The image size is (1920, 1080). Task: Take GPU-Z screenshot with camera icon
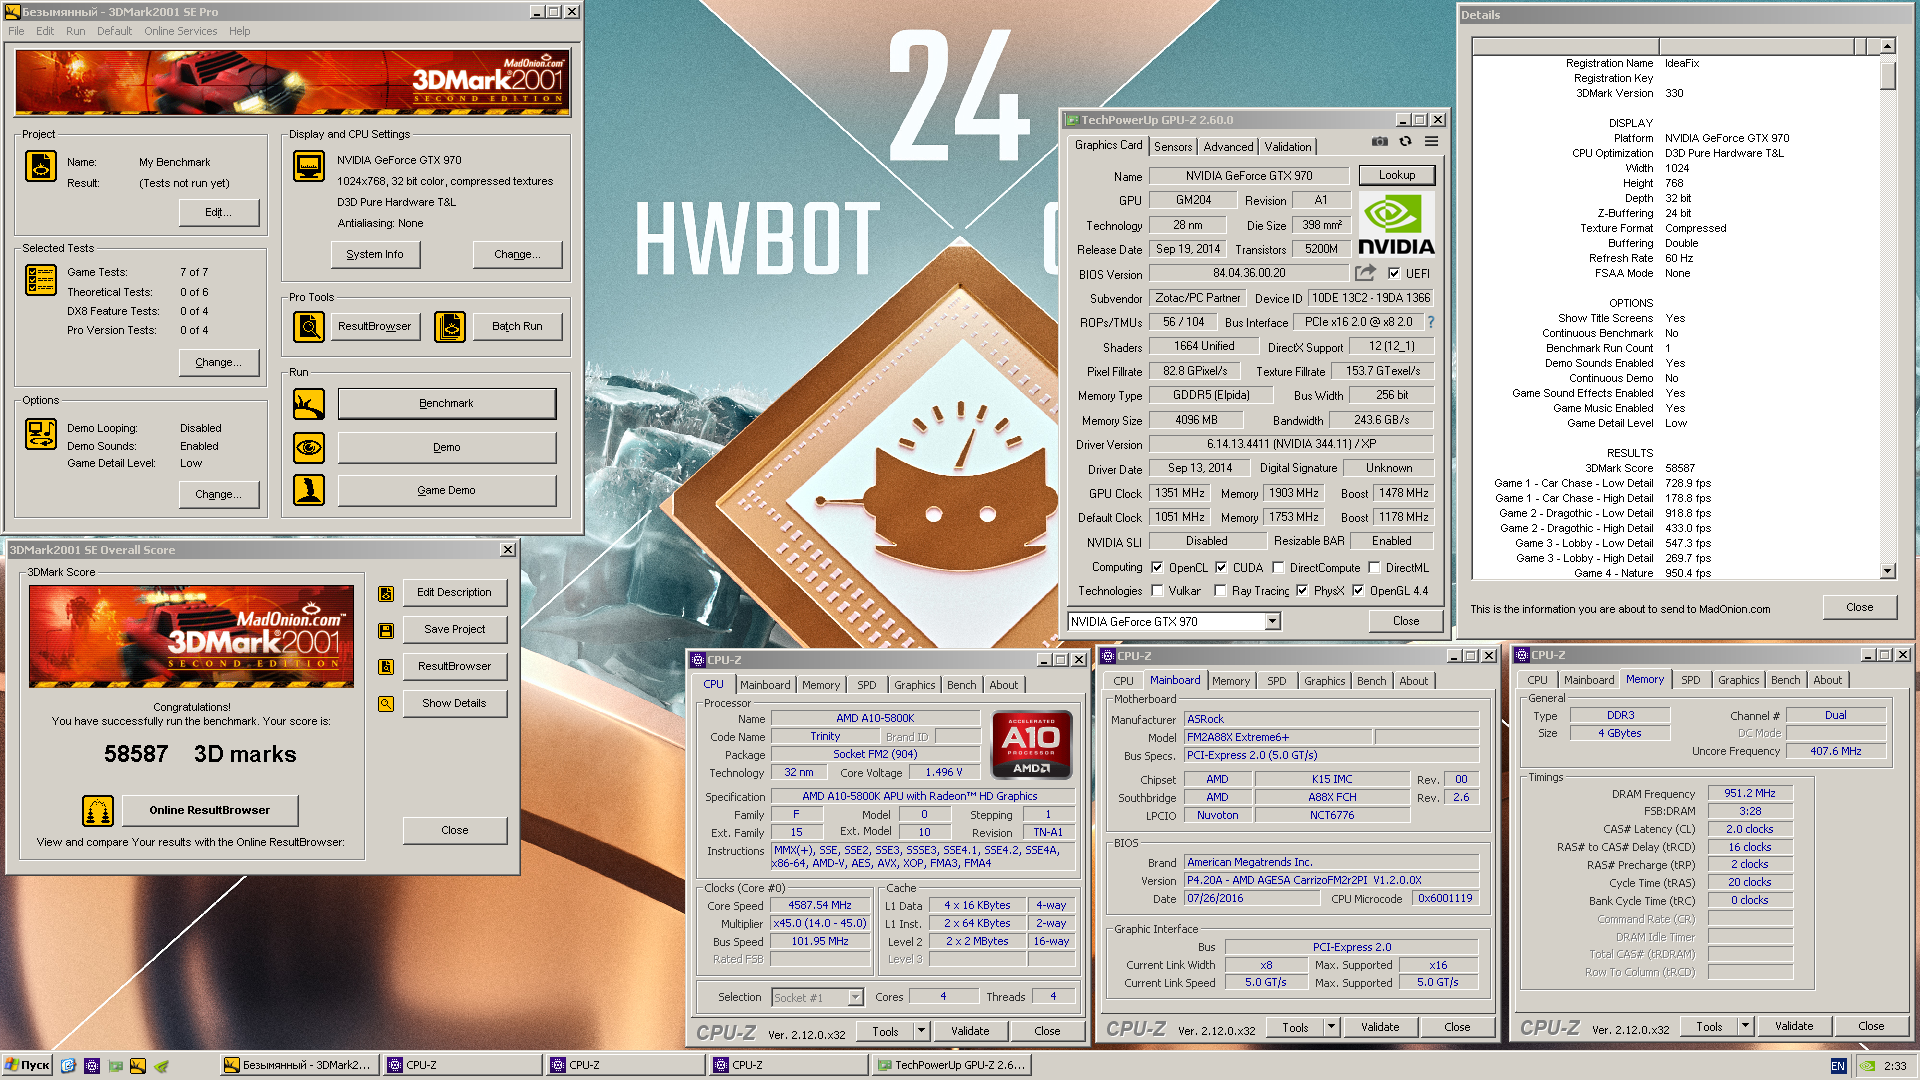pyautogui.click(x=1379, y=142)
